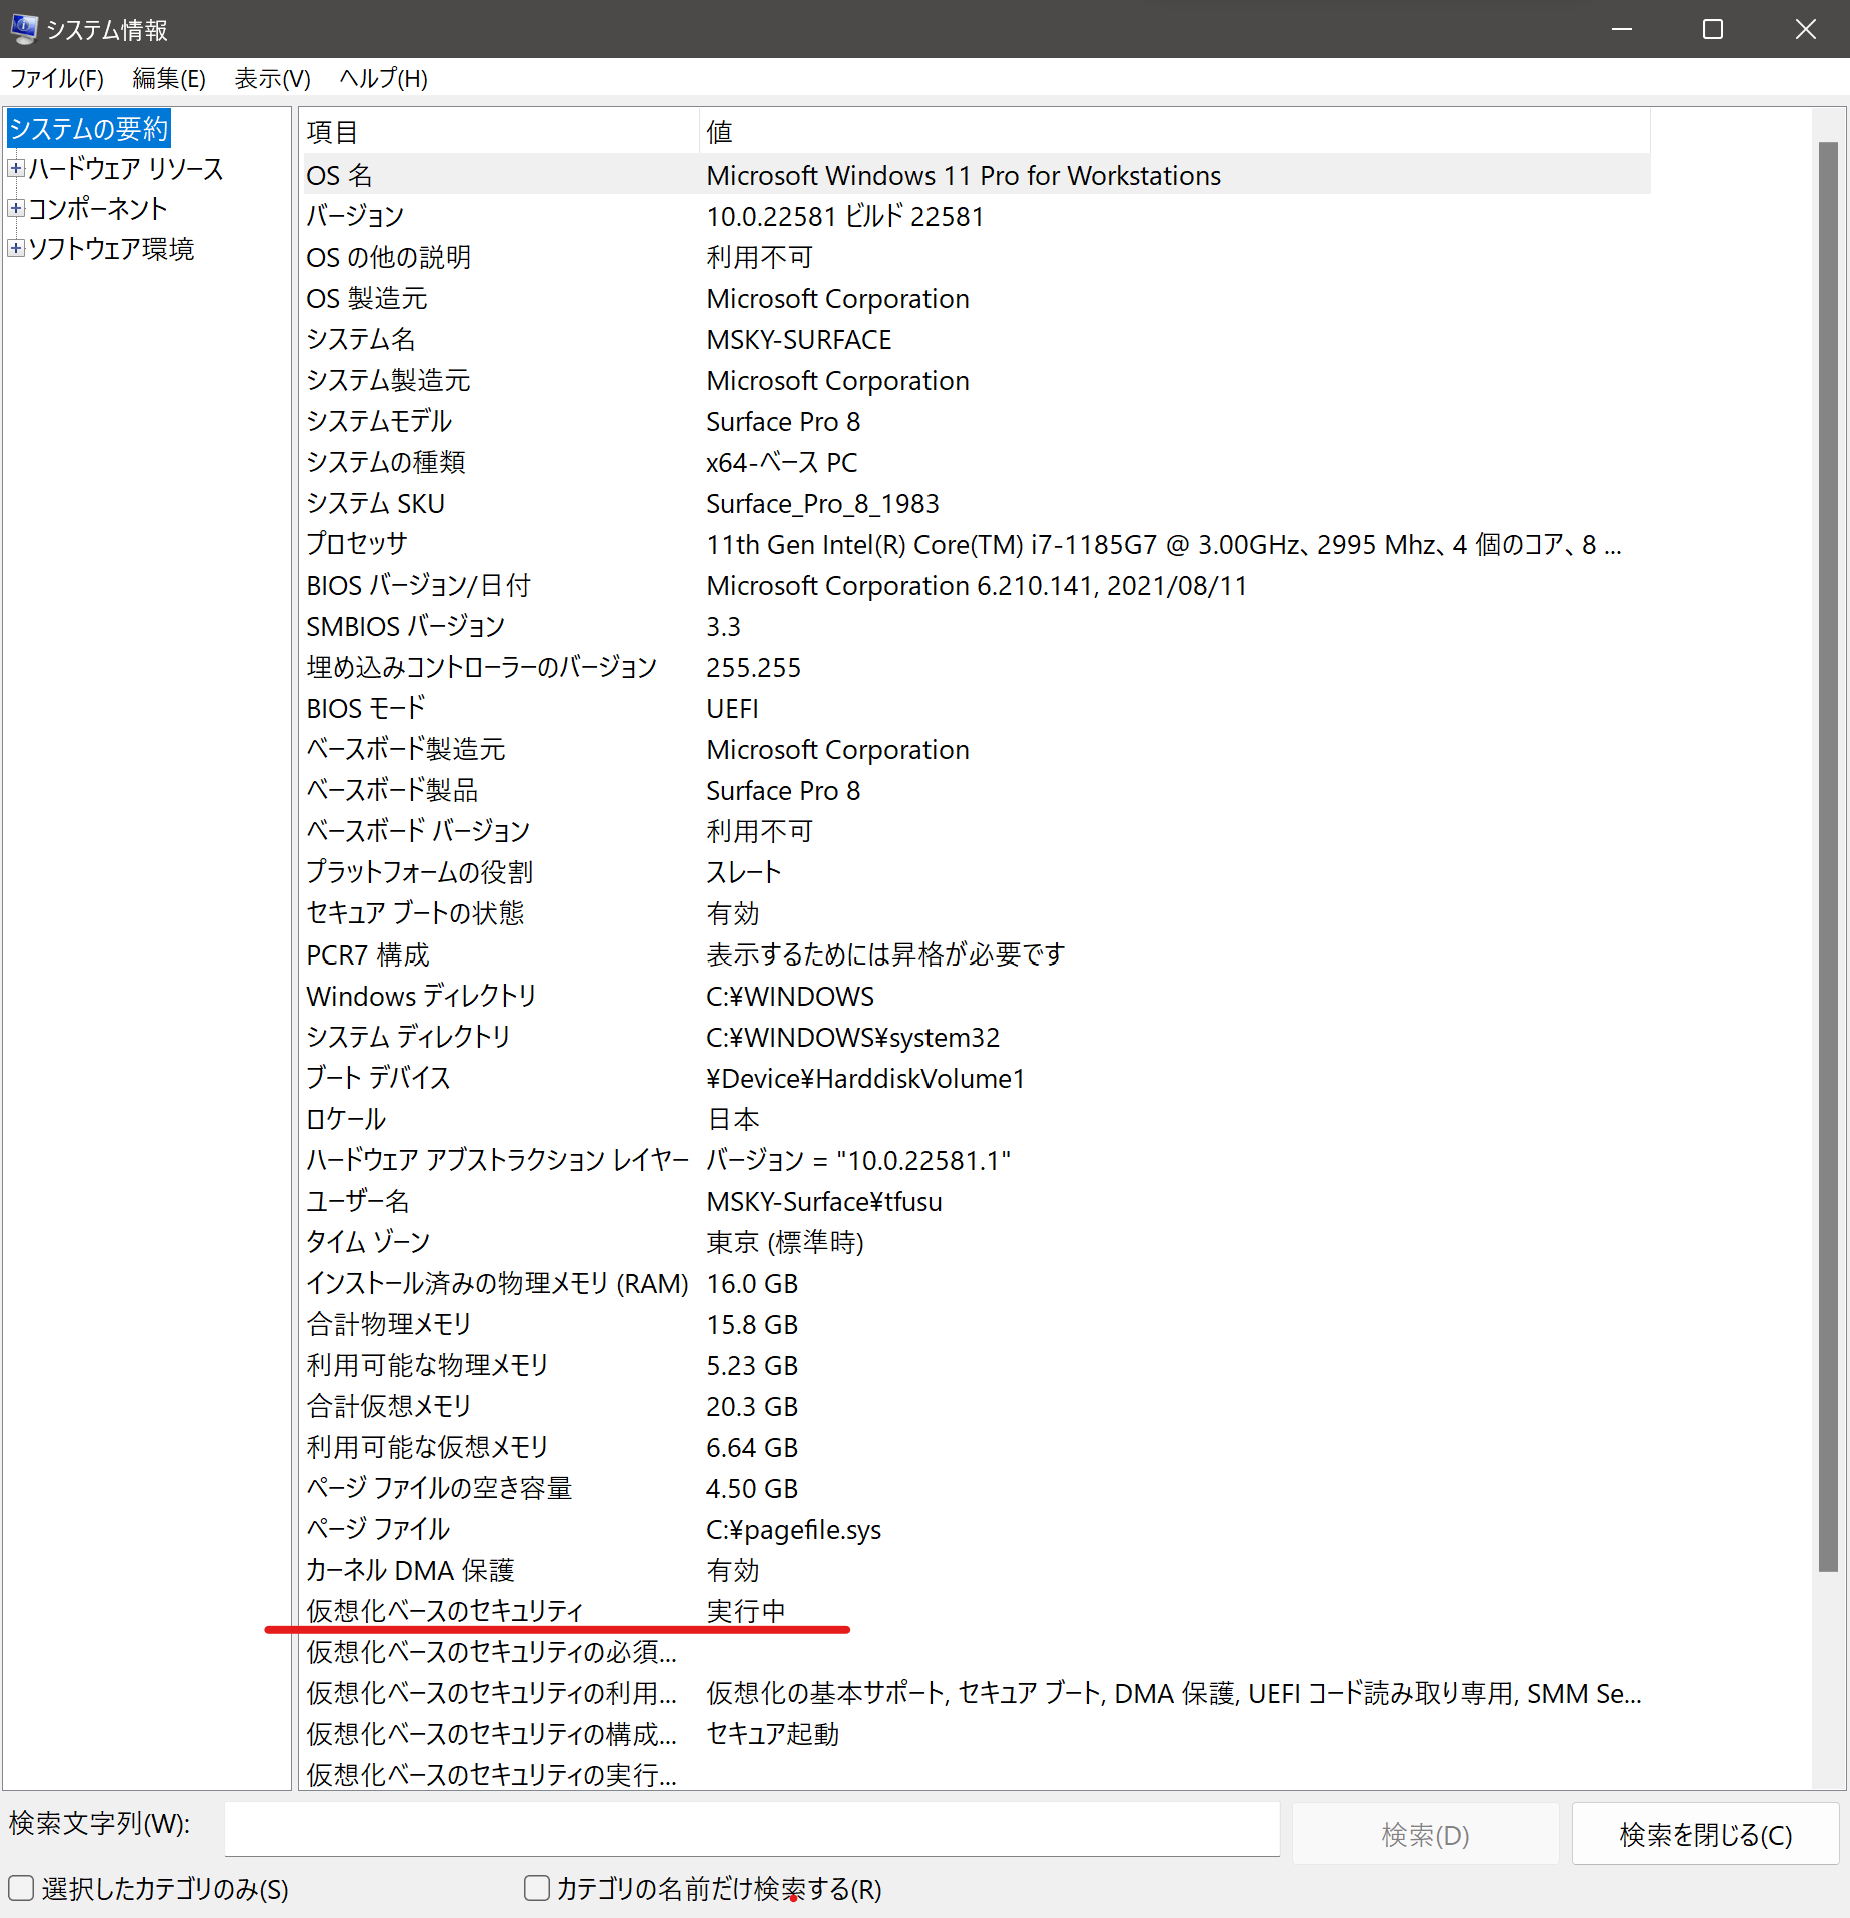Click the ロケール row
This screenshot has width=1850, height=1918.
click(x=975, y=1119)
